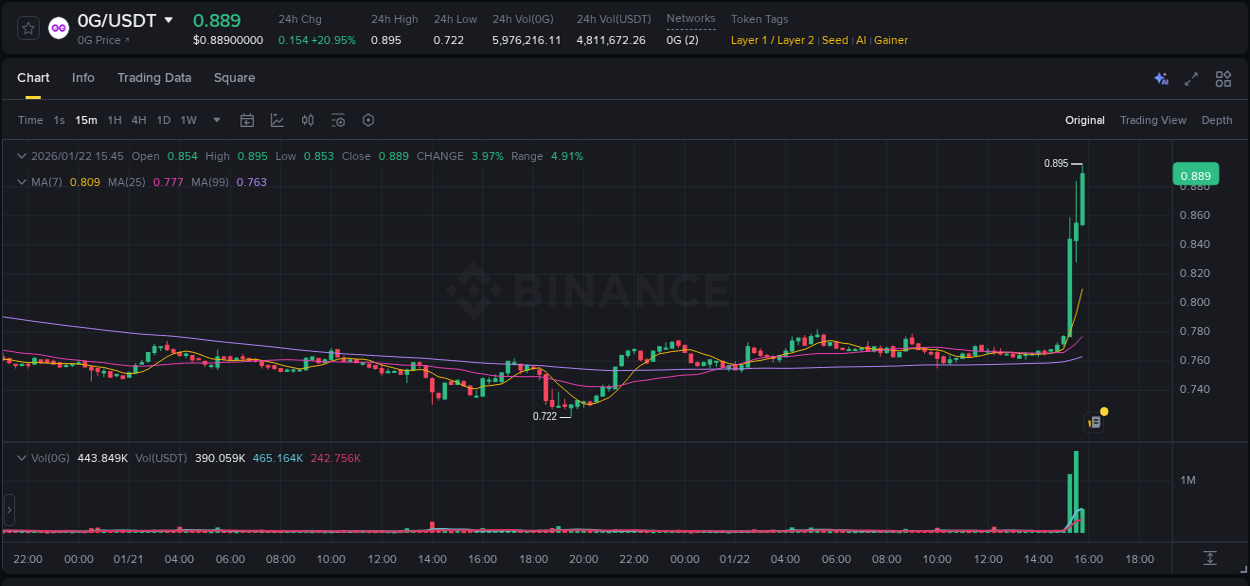Select the line chart style icon

[x=278, y=120]
